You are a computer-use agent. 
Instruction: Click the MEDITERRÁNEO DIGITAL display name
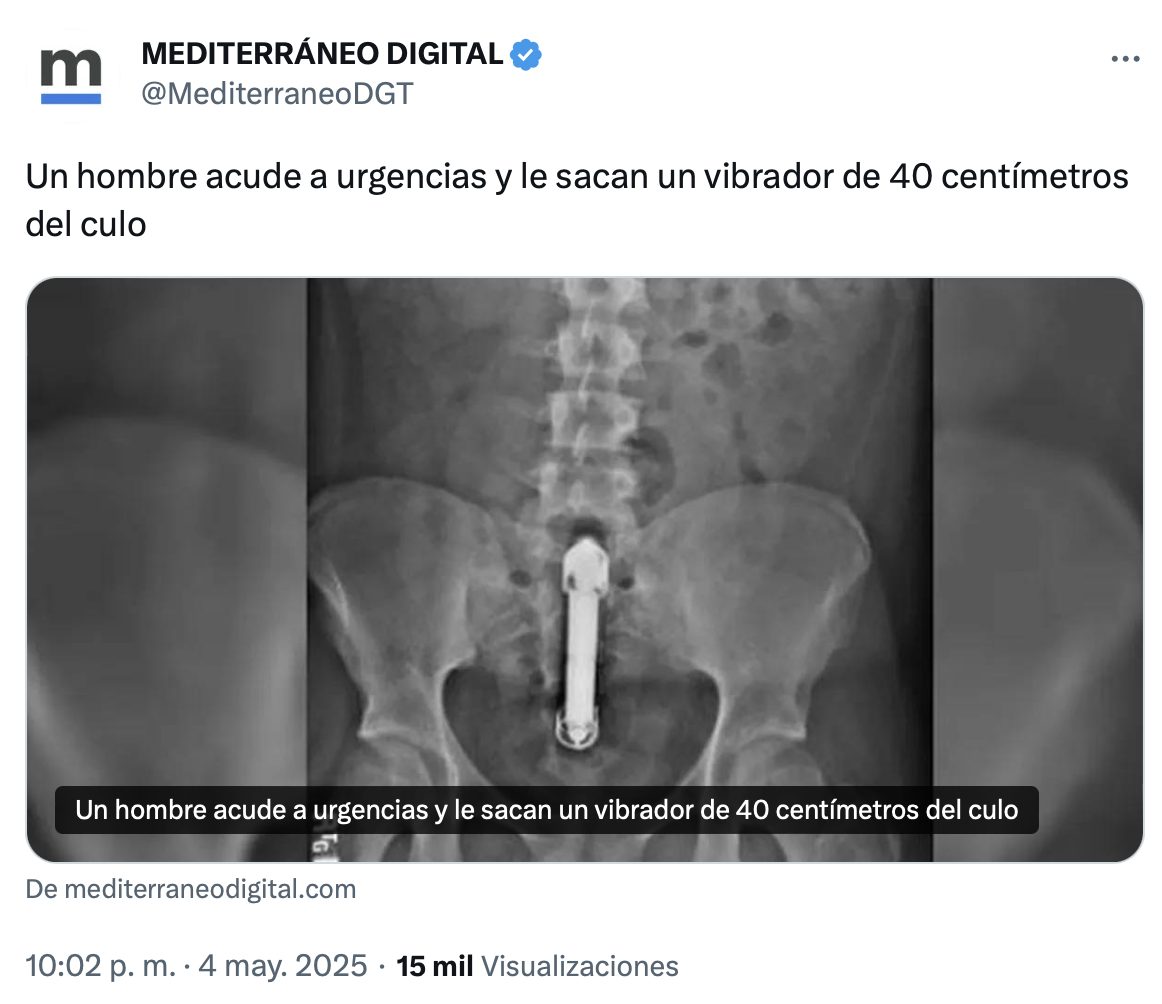[x=322, y=53]
